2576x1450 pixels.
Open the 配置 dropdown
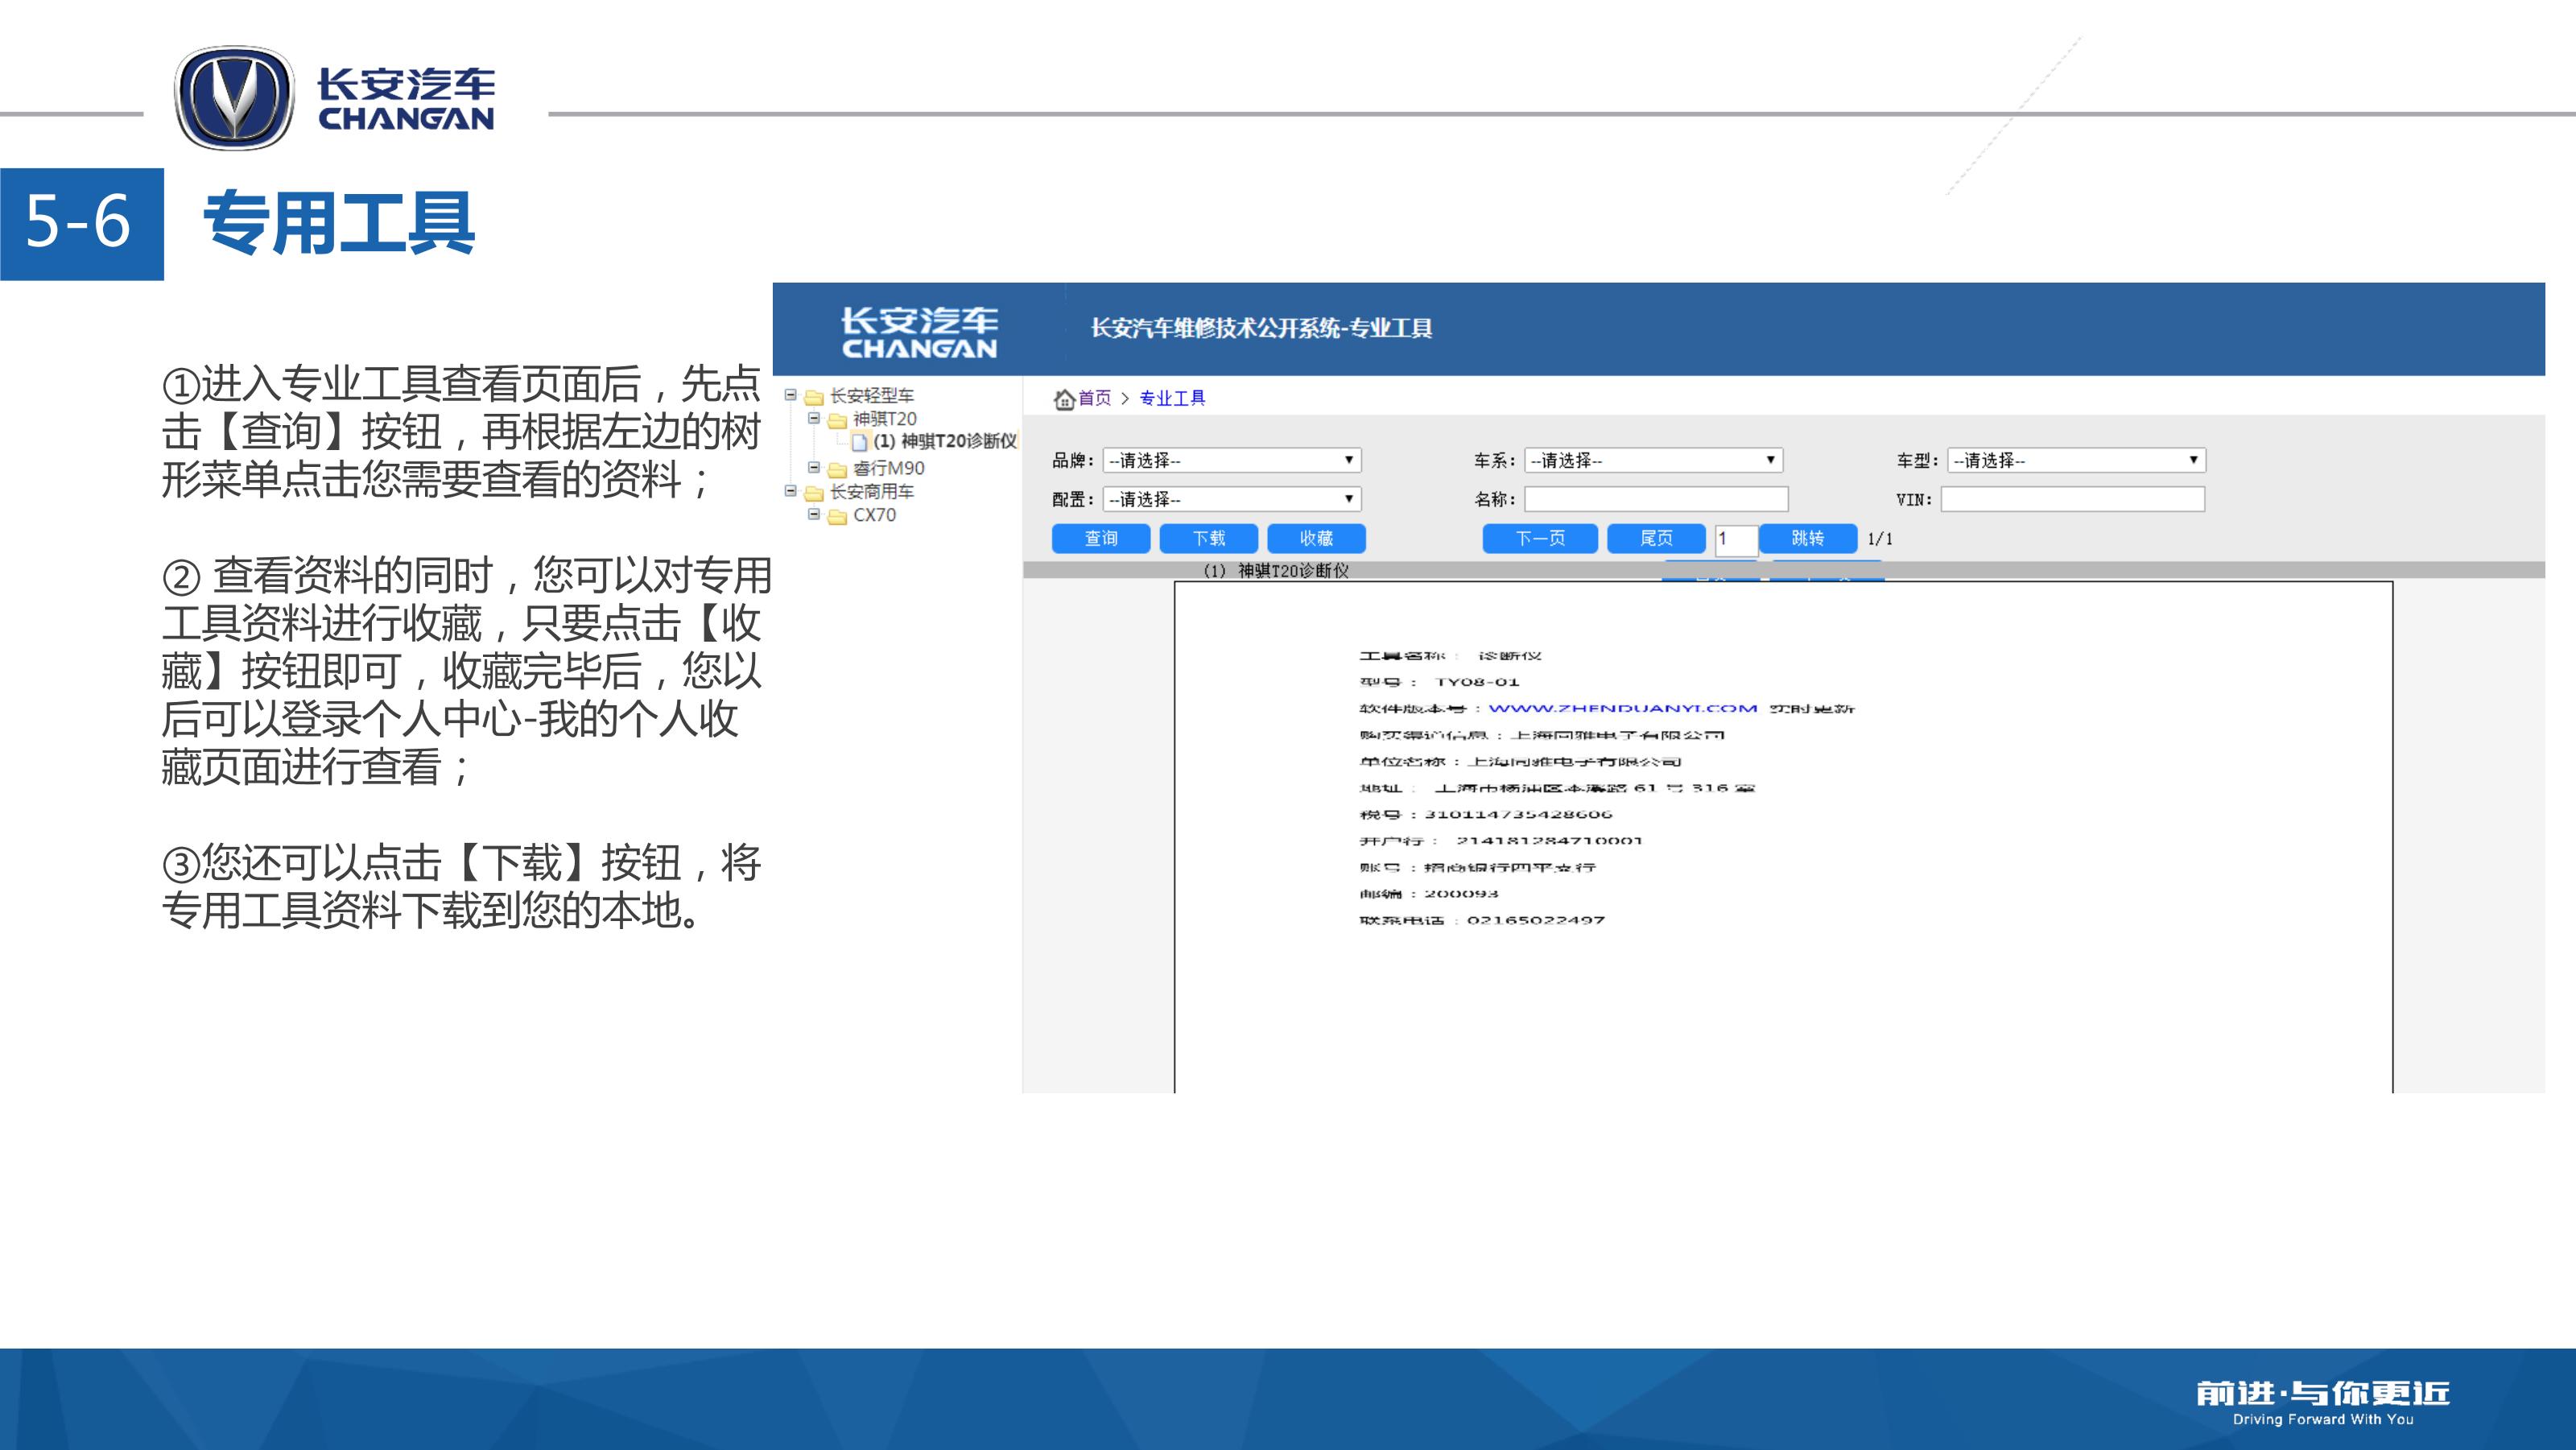(1232, 499)
